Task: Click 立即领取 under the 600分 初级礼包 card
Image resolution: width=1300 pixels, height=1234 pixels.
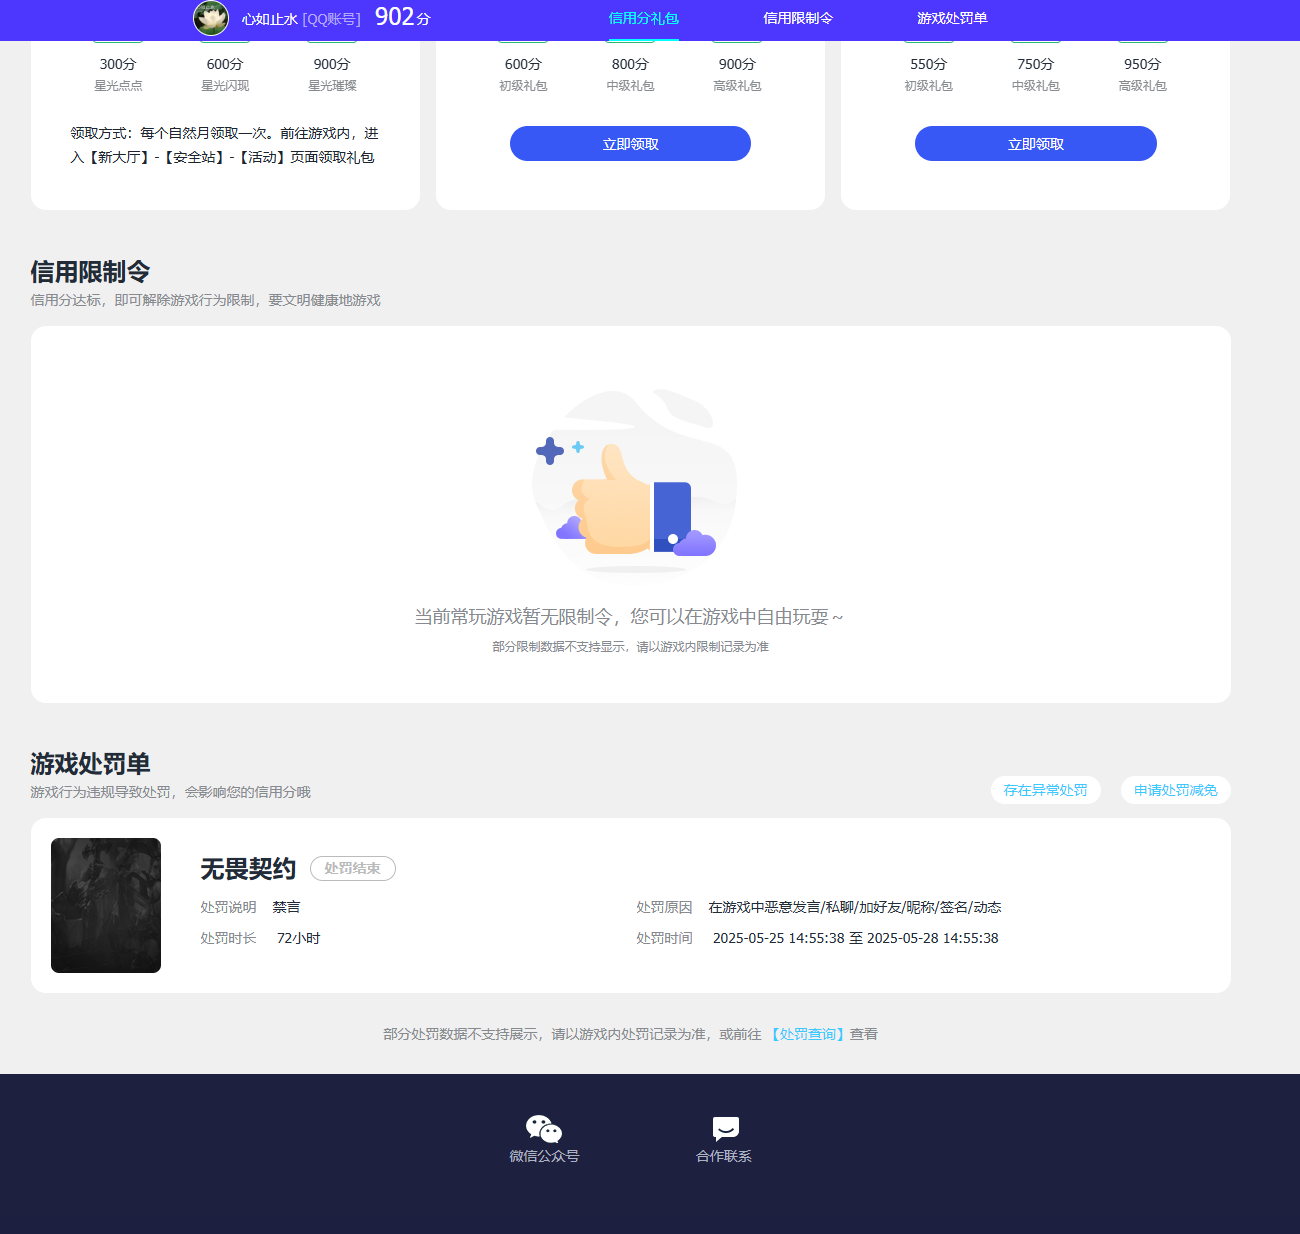Action: coord(630,143)
